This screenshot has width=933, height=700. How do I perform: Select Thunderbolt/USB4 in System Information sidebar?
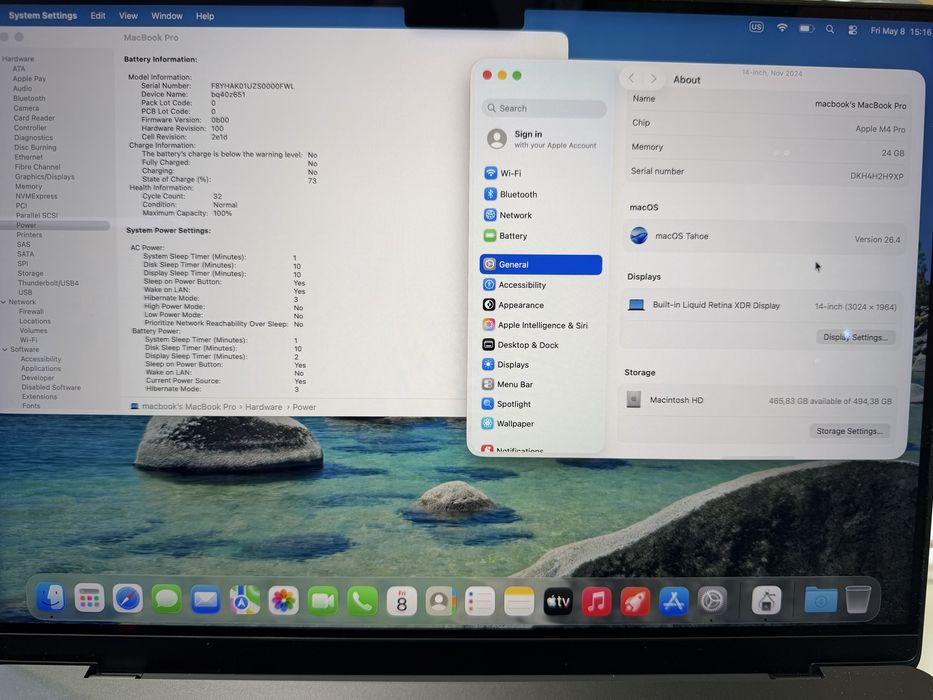point(48,283)
